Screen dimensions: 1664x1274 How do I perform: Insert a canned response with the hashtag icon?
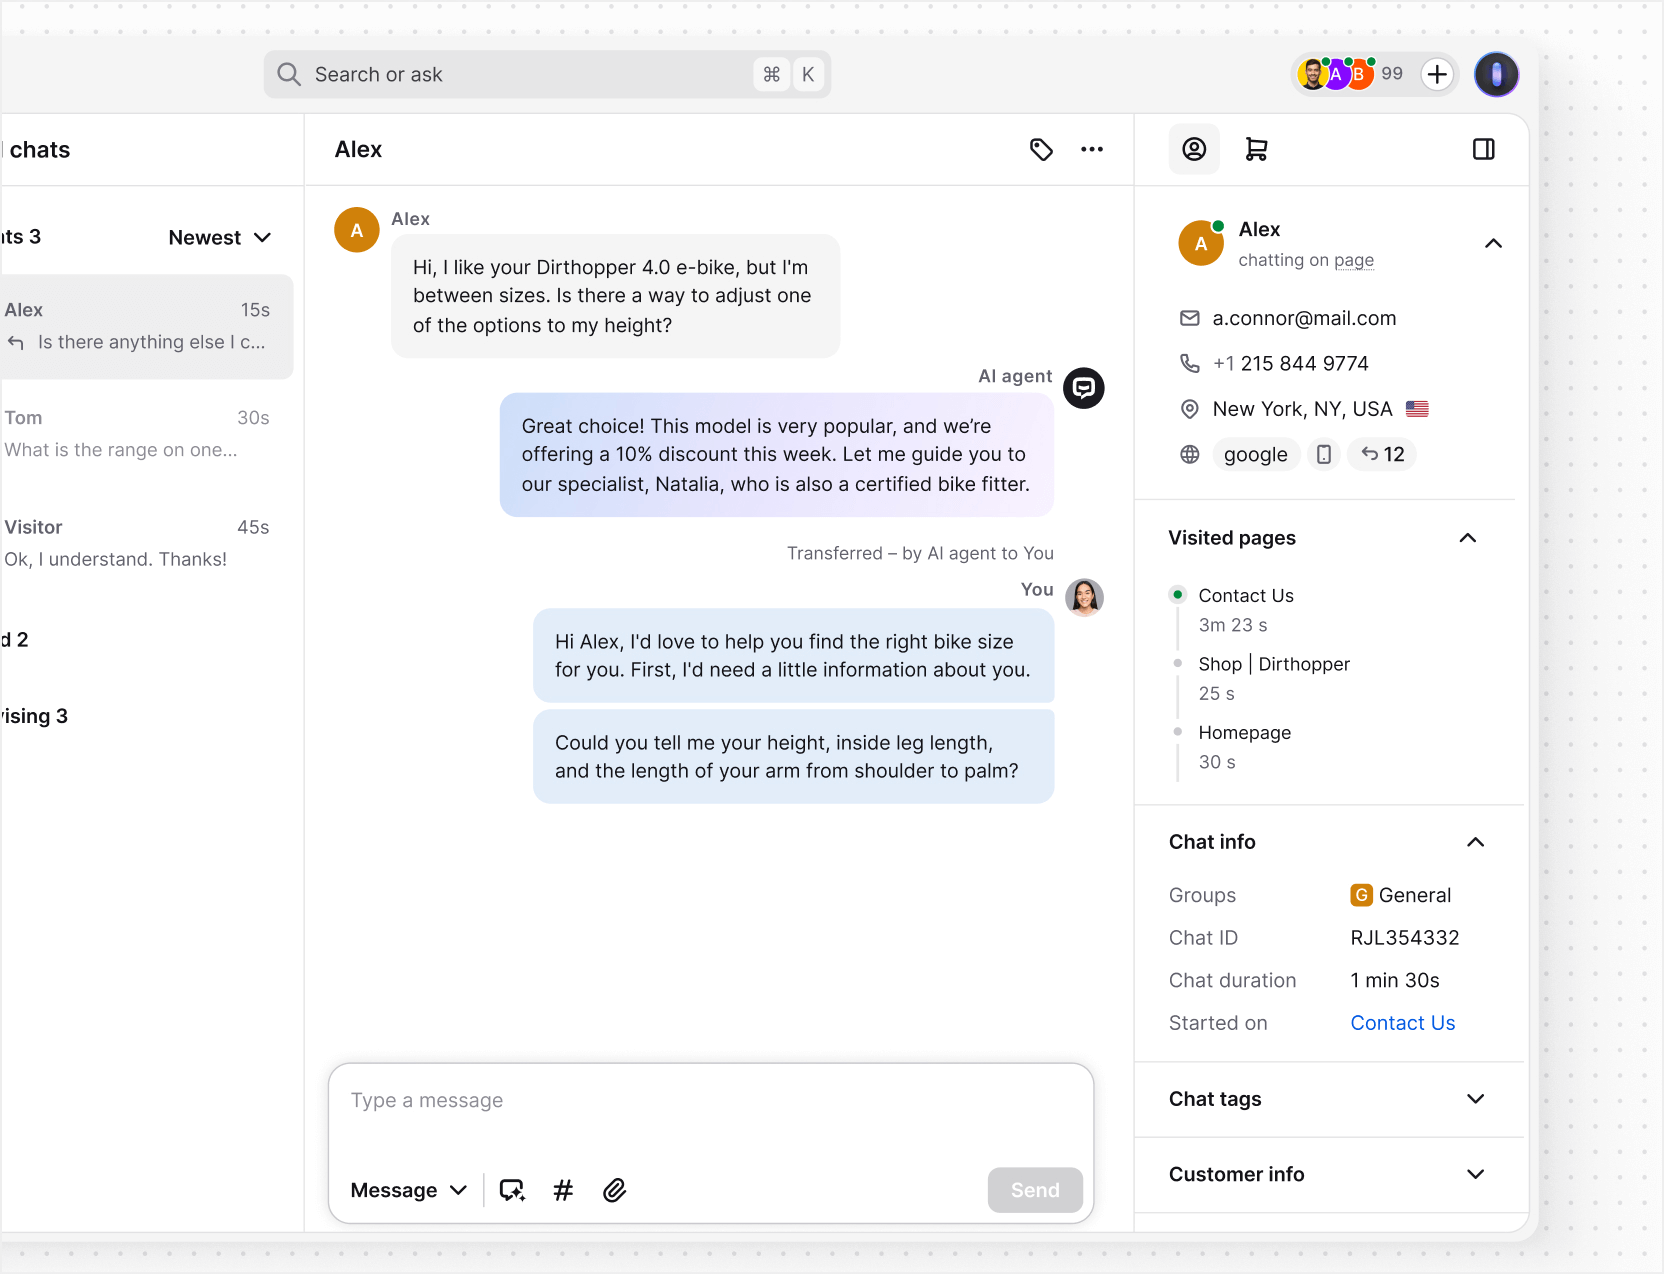pyautogui.click(x=563, y=1190)
